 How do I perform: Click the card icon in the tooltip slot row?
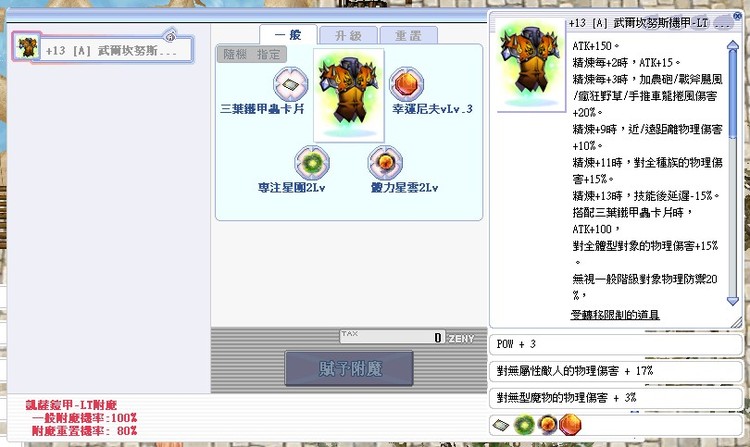[x=501, y=425]
